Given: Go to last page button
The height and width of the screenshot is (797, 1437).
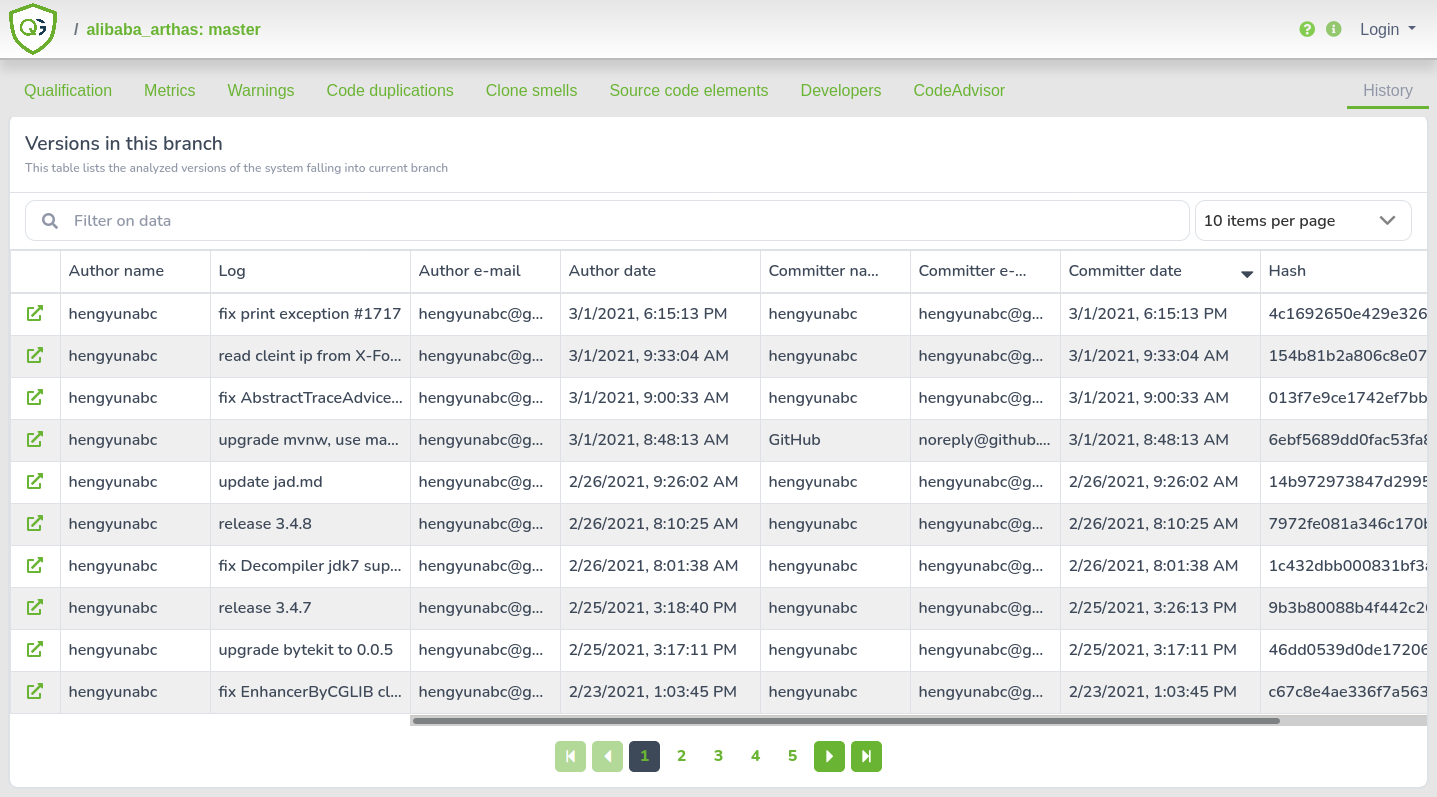Looking at the screenshot, I should (x=866, y=756).
